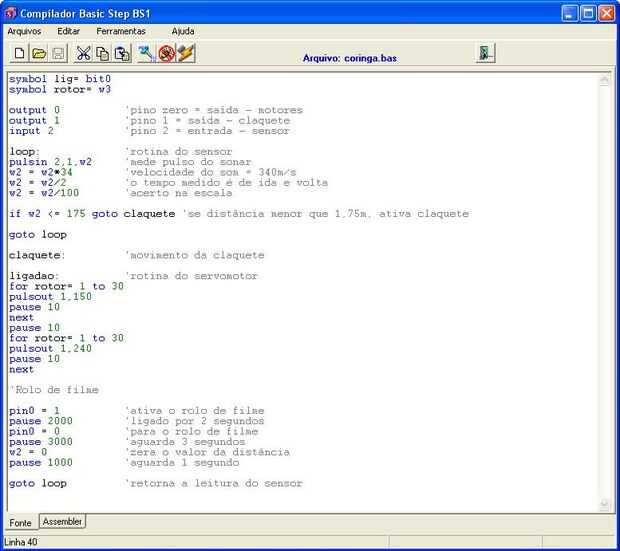620x551 pixels.
Task: Click the code line 'pin0 = 1'
Action: click(x=34, y=411)
